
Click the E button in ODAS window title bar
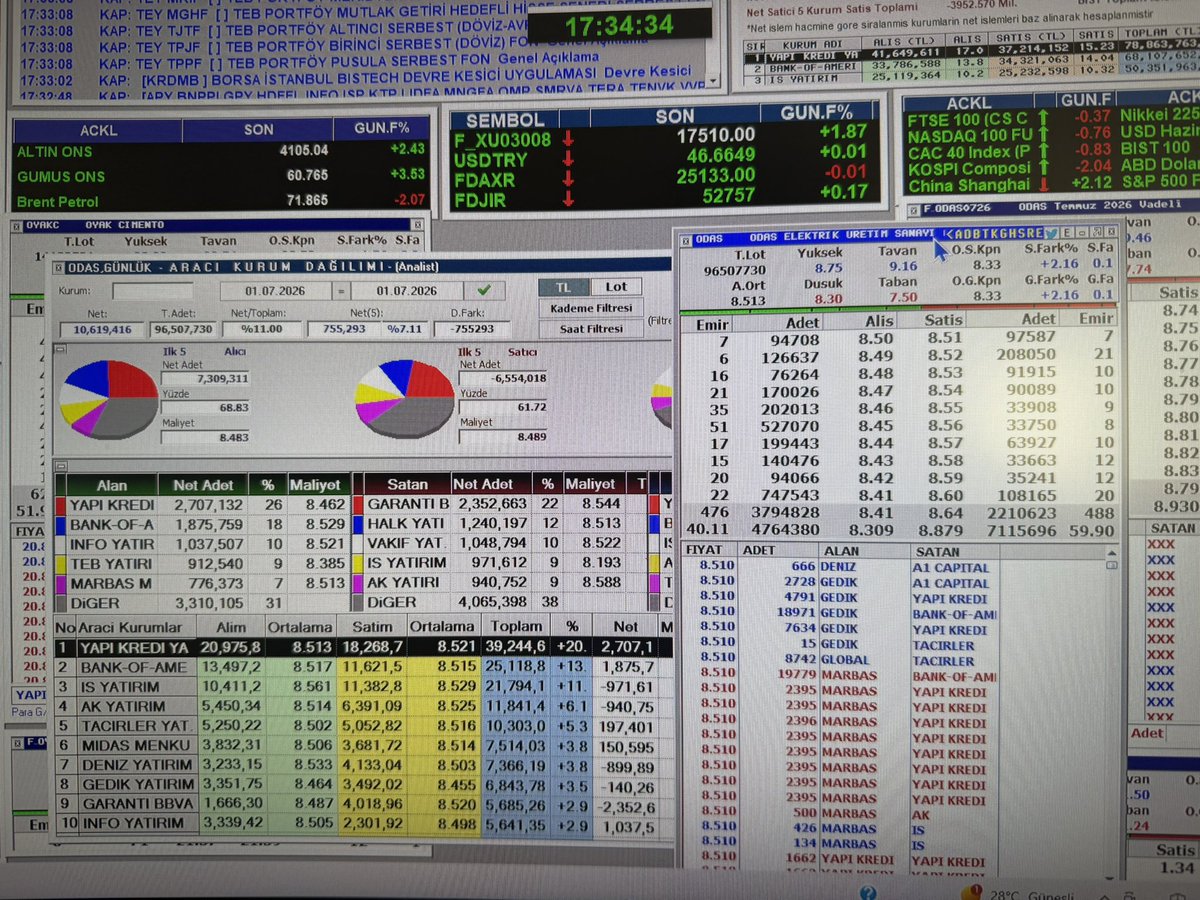coord(1066,233)
